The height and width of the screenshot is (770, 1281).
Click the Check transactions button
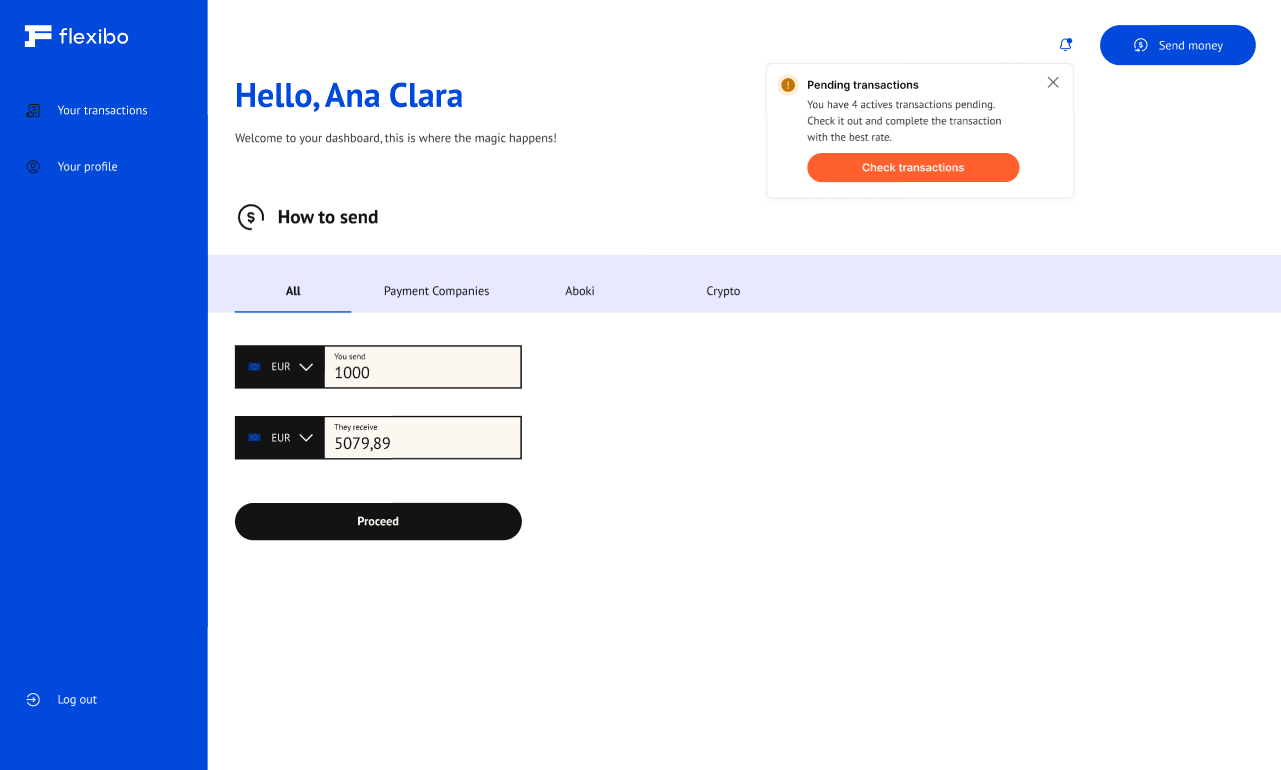coord(913,168)
